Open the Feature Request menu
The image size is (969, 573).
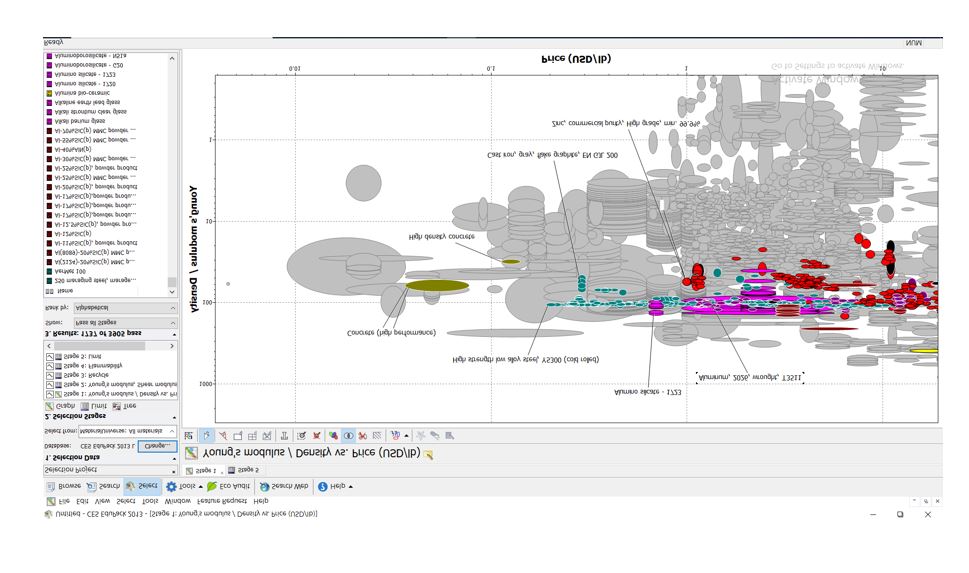click(x=222, y=501)
